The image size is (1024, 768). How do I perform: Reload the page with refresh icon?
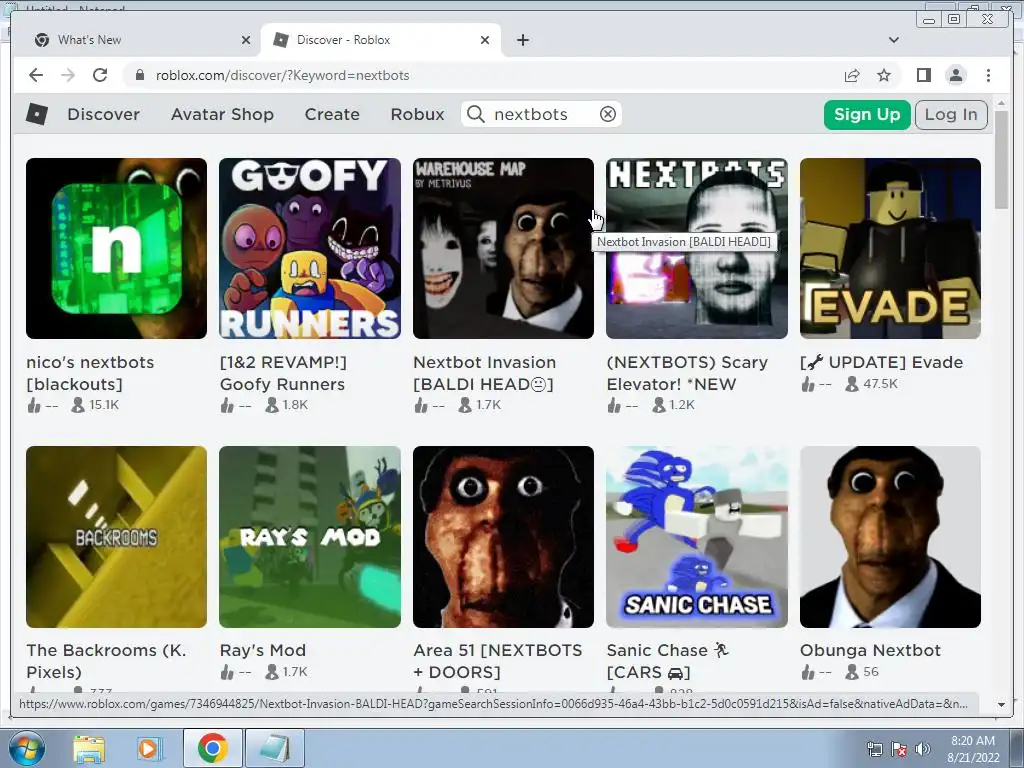[100, 75]
